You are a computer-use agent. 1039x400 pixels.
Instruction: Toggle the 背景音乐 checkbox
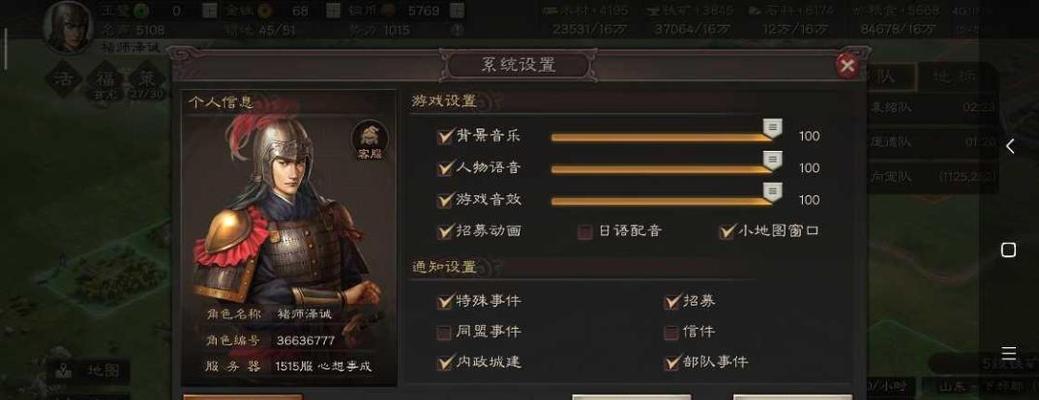click(x=445, y=136)
